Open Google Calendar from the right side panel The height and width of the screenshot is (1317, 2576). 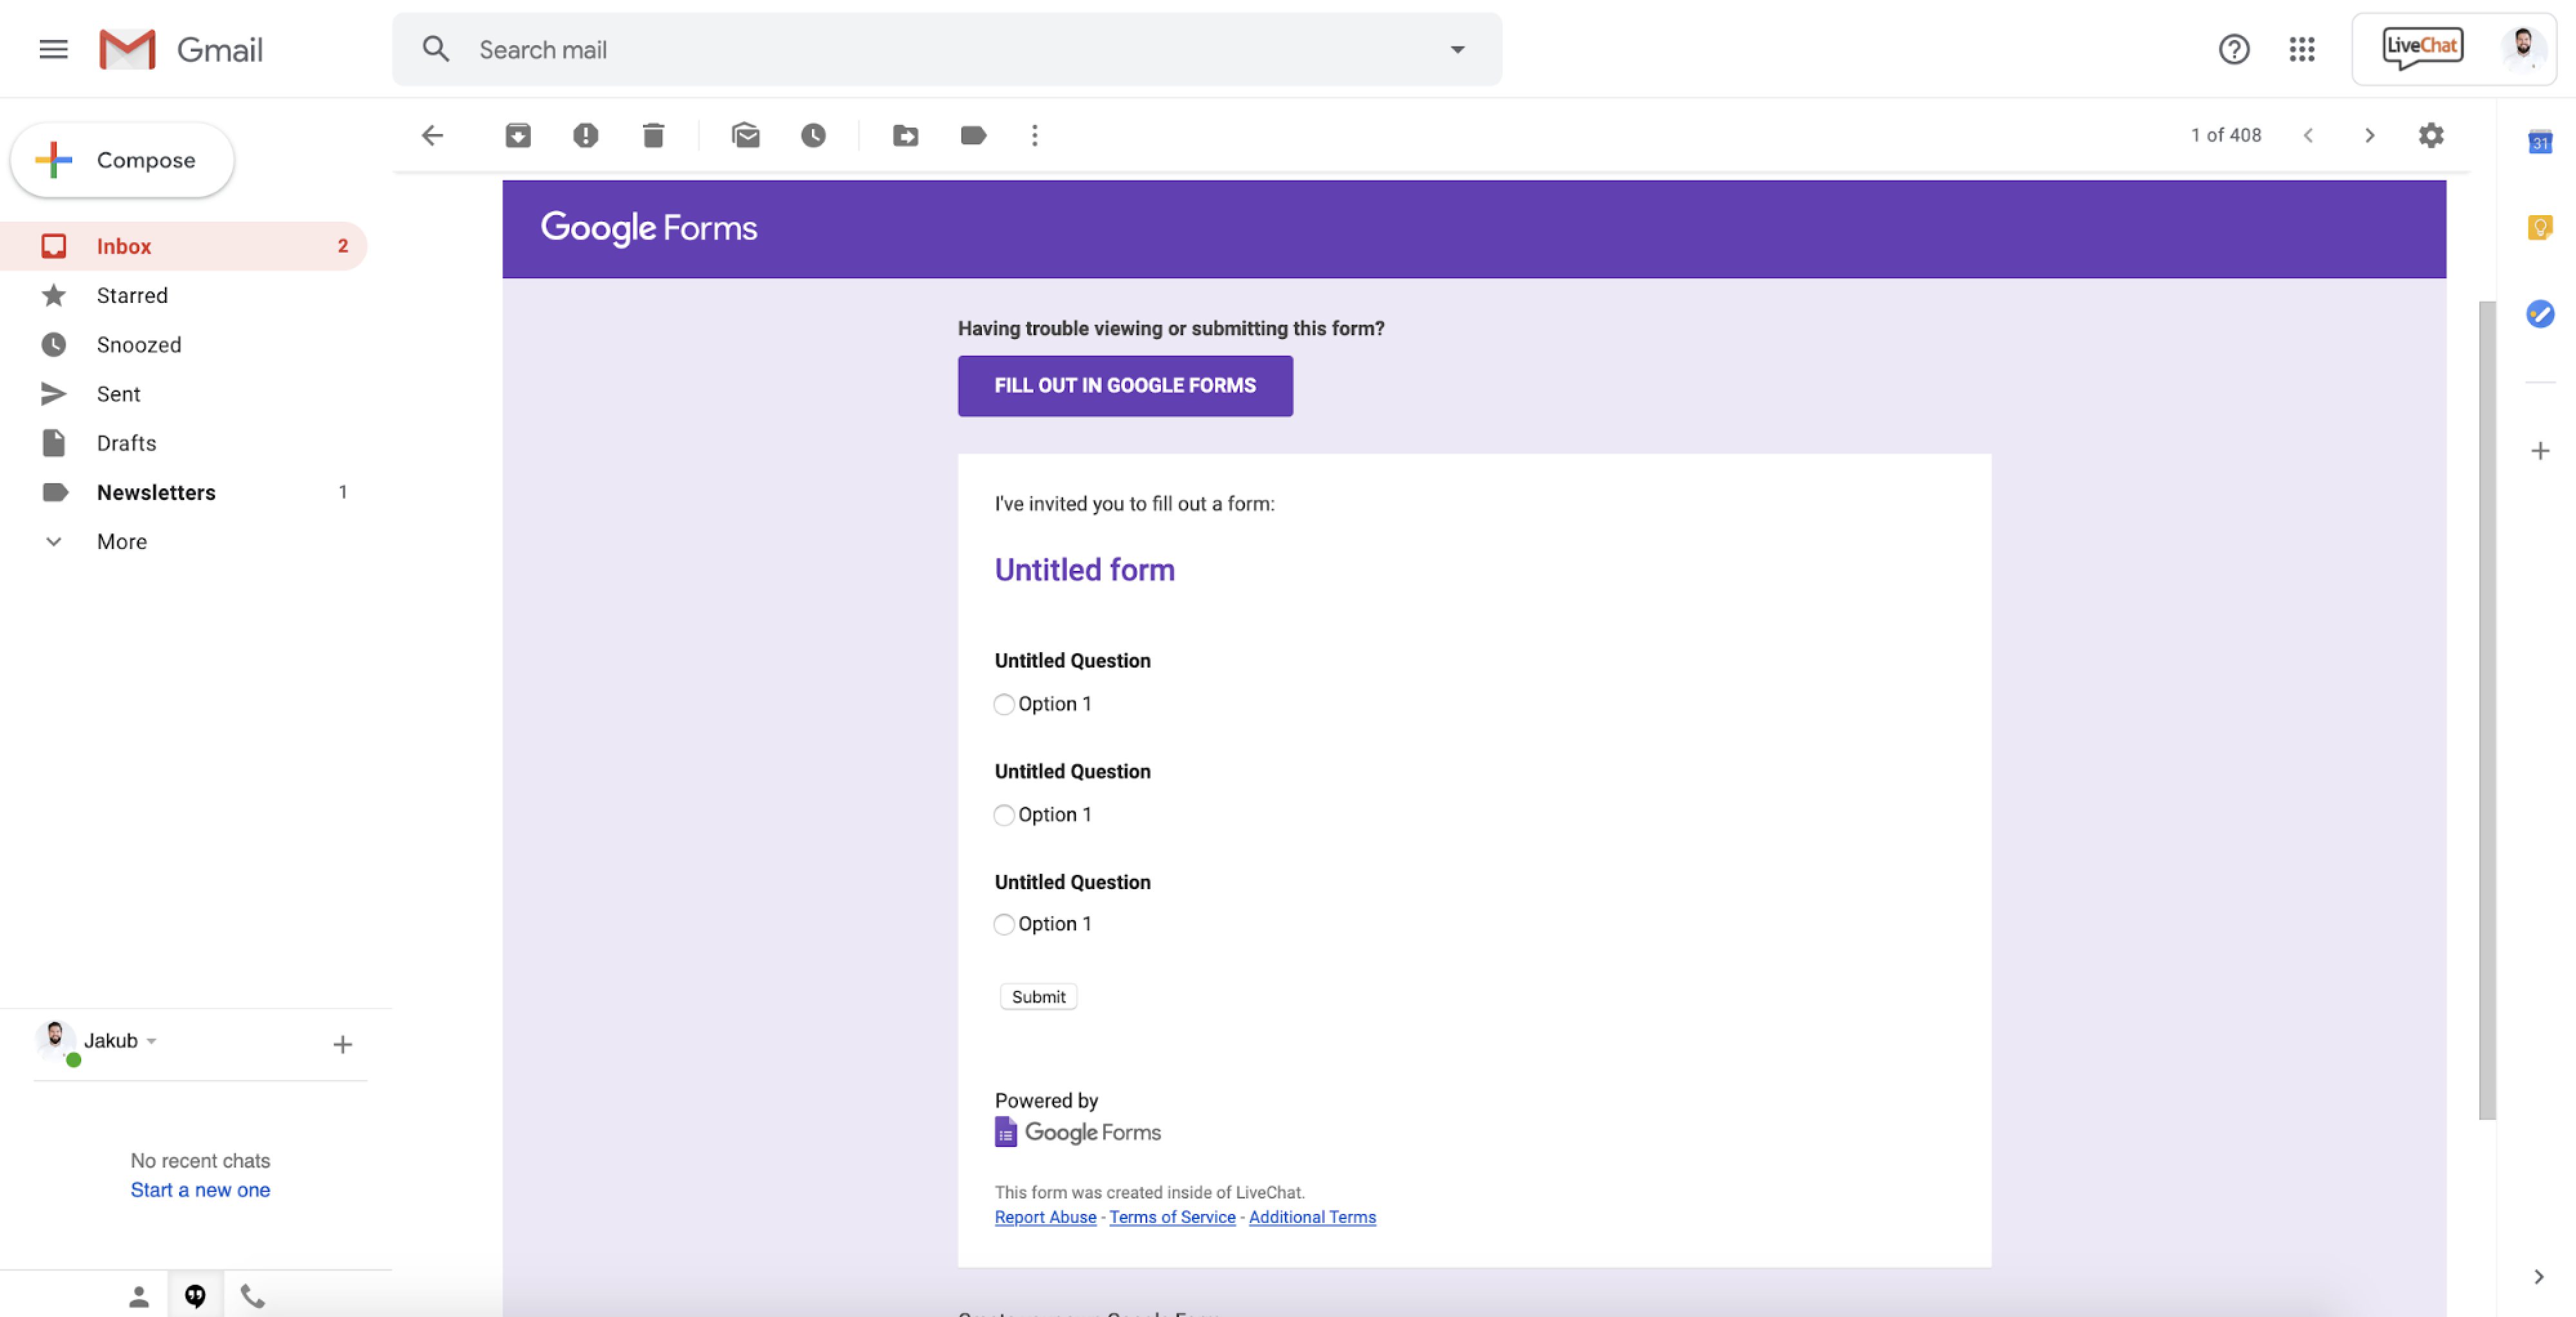coord(2541,141)
